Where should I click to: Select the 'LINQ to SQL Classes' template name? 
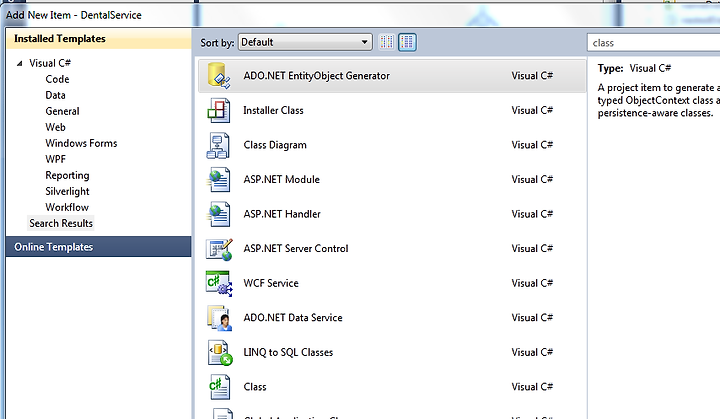(288, 352)
